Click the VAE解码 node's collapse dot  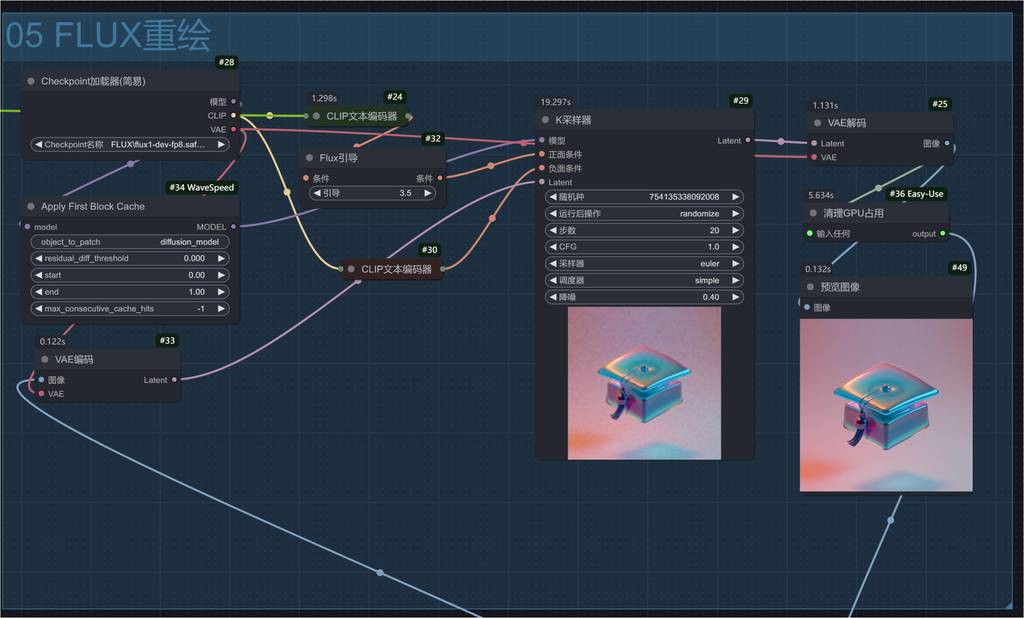point(817,123)
